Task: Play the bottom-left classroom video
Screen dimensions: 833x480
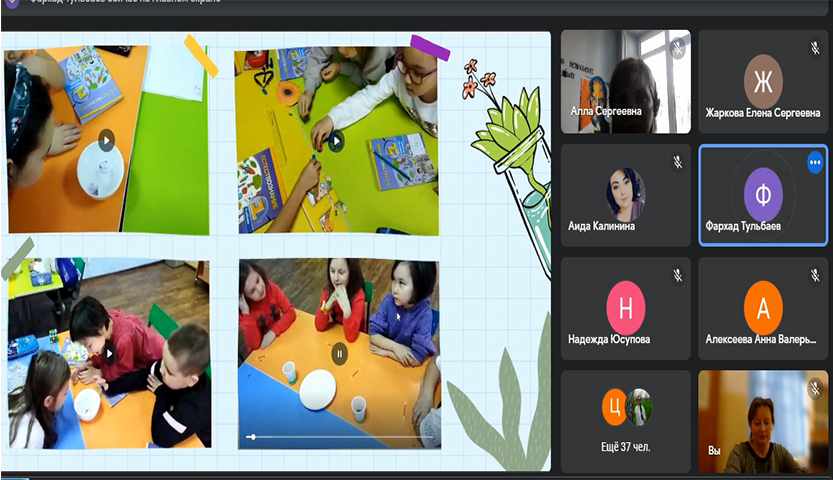Action: click(x=108, y=352)
